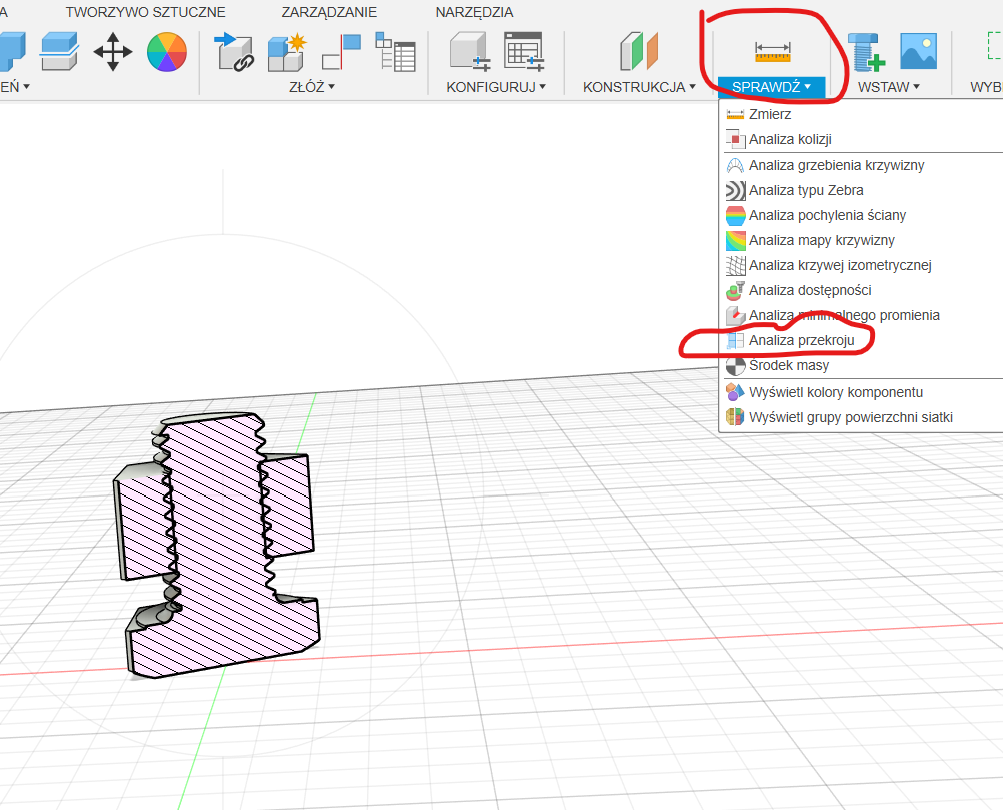Image resolution: width=1003 pixels, height=810 pixels.
Task: Collapse the SPRAWDŹ dropdown
Action: (x=771, y=87)
